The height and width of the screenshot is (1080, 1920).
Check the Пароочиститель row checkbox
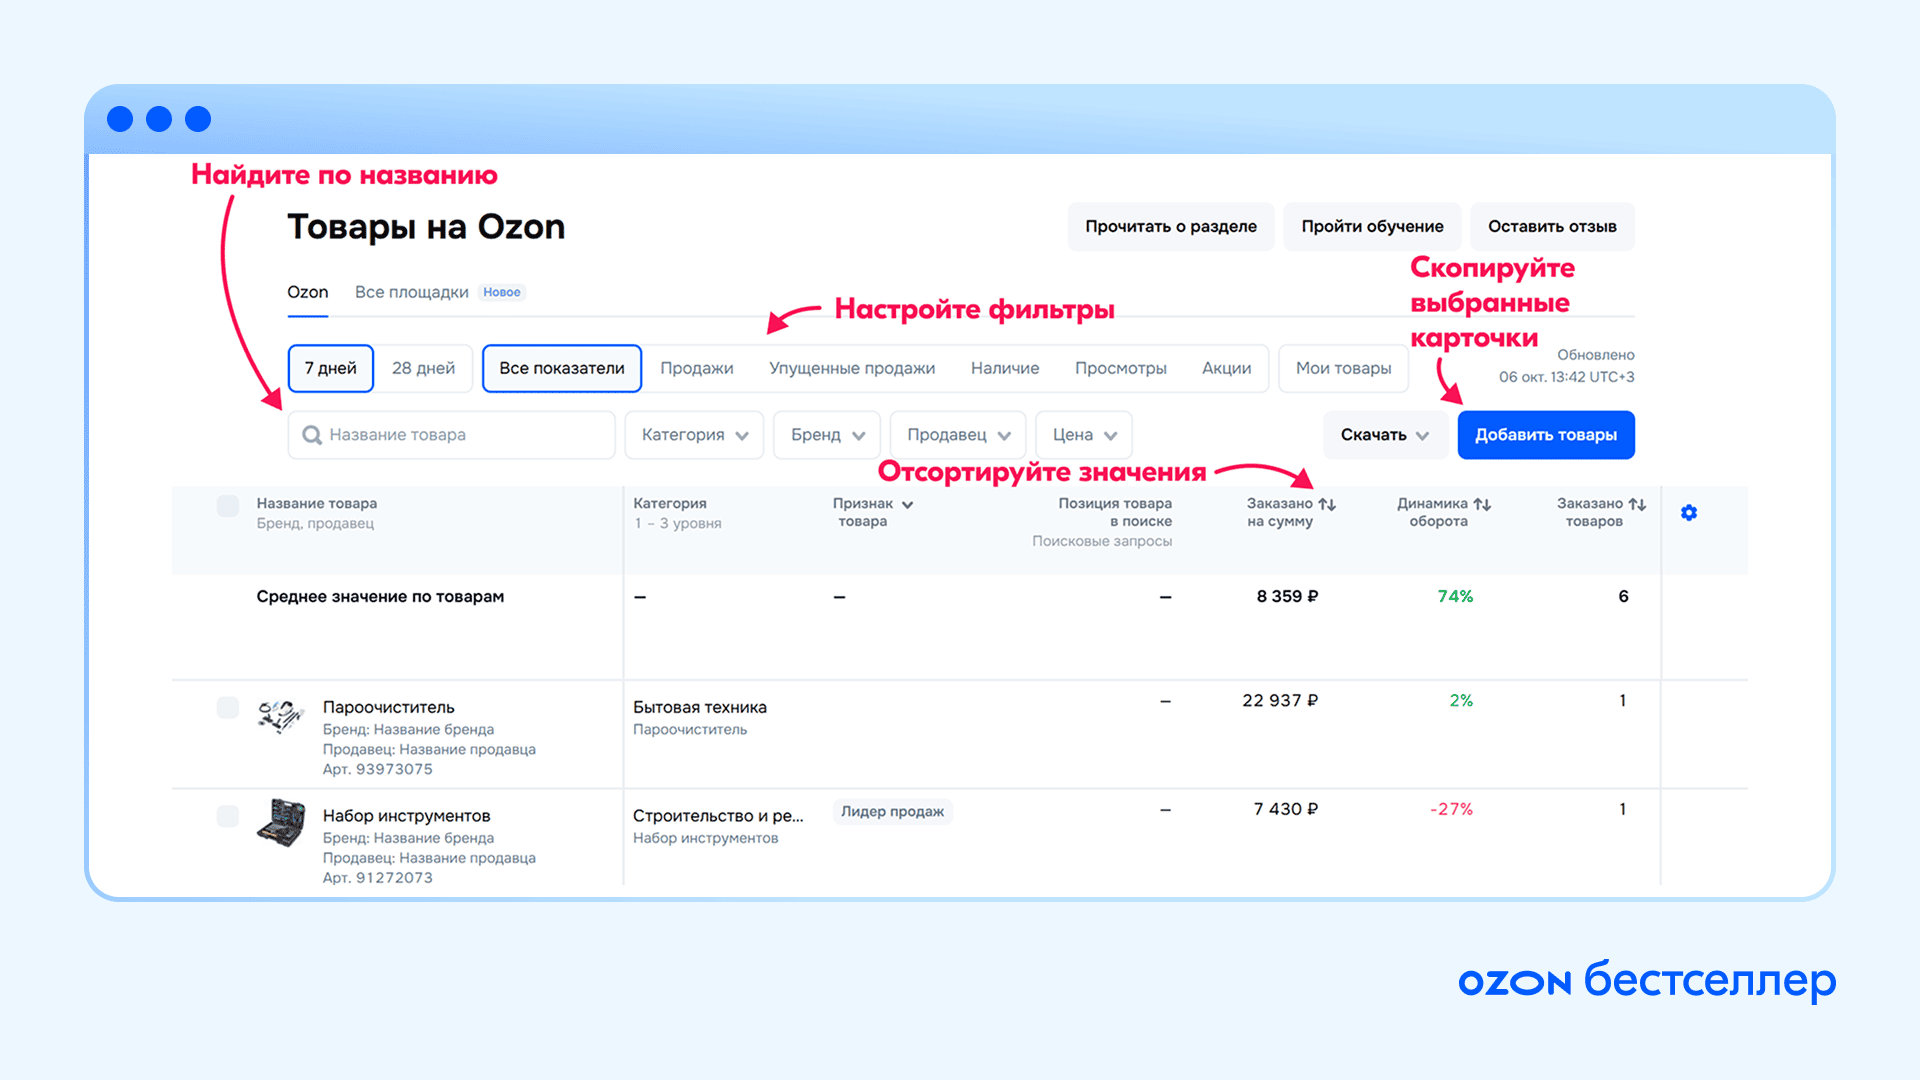click(x=228, y=708)
